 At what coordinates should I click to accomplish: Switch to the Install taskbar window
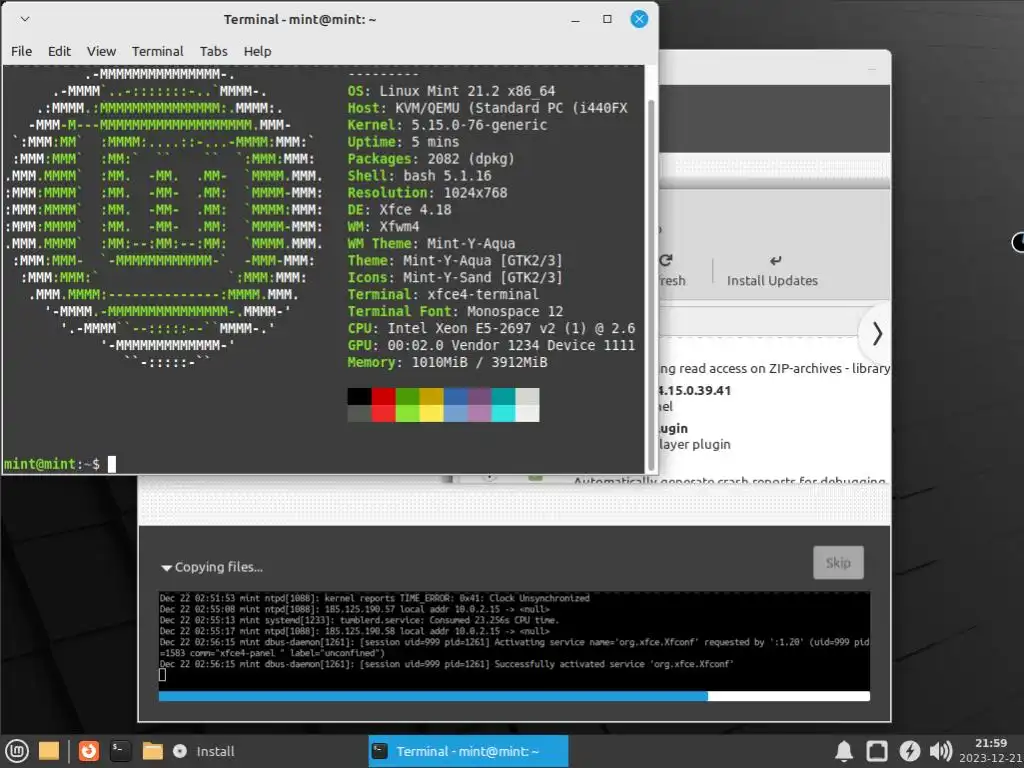[x=204, y=751]
